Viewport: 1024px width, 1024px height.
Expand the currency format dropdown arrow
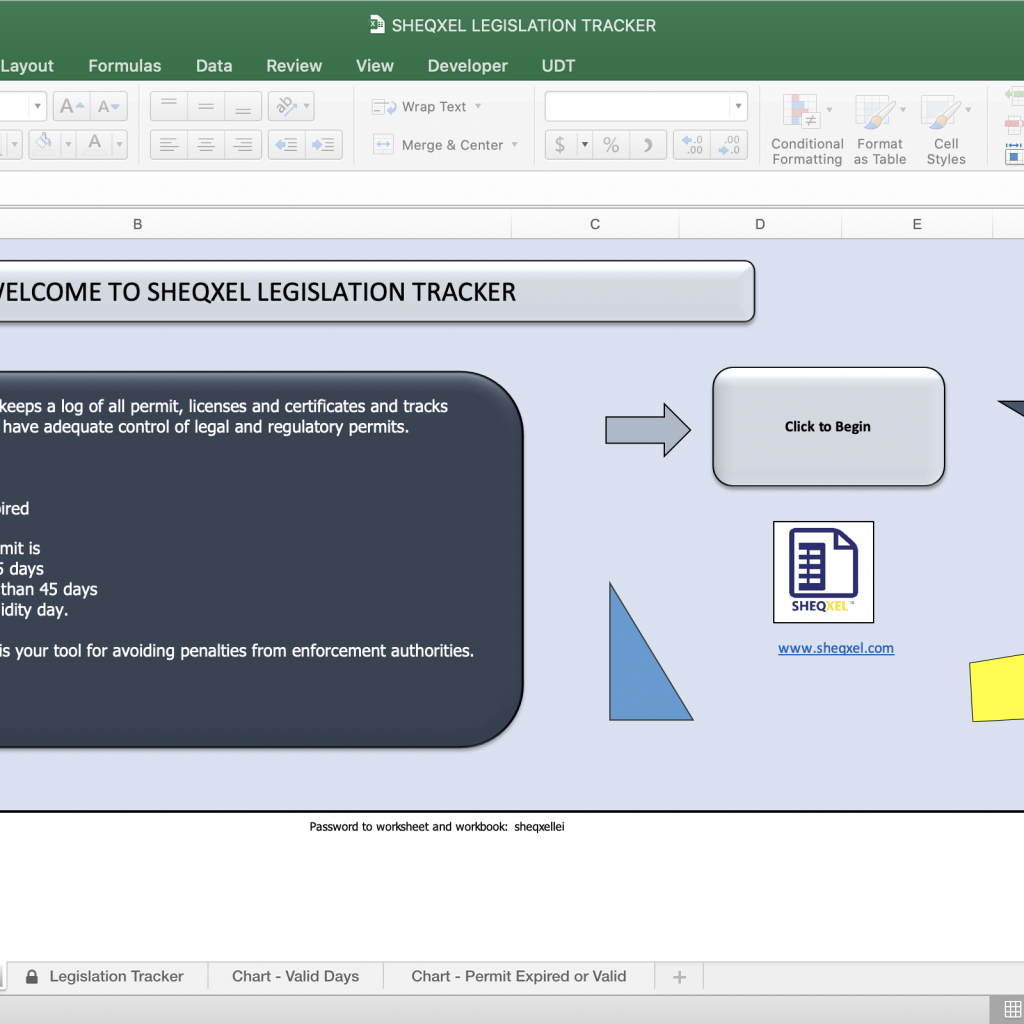584,144
